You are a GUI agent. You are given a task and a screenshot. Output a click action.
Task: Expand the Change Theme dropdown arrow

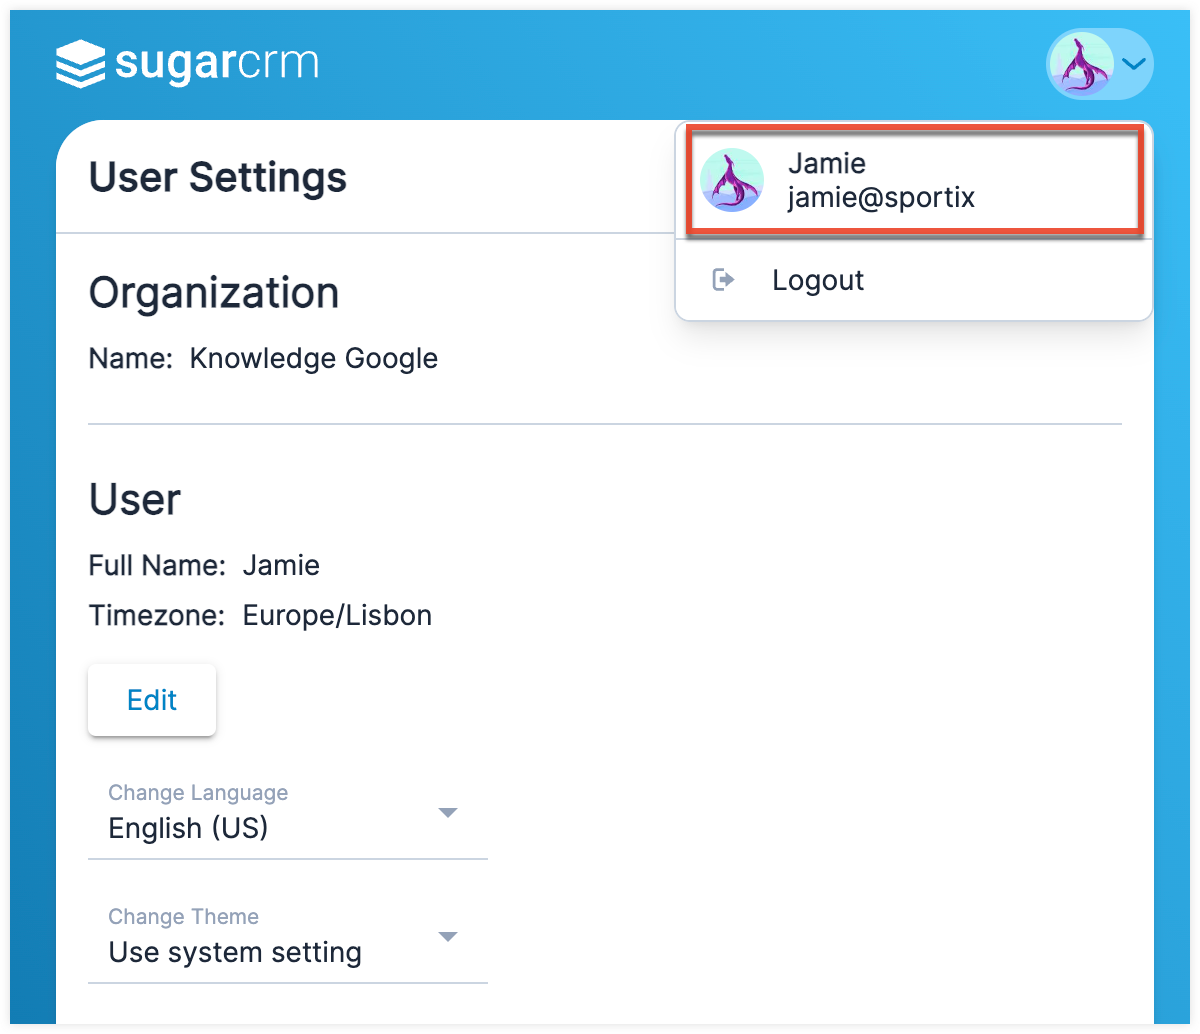tap(448, 936)
